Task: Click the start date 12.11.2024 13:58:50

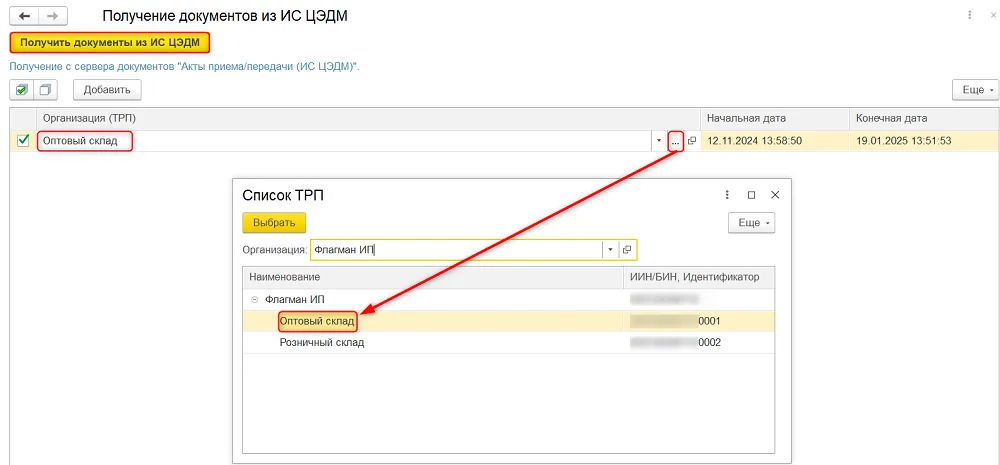Action: (775, 141)
